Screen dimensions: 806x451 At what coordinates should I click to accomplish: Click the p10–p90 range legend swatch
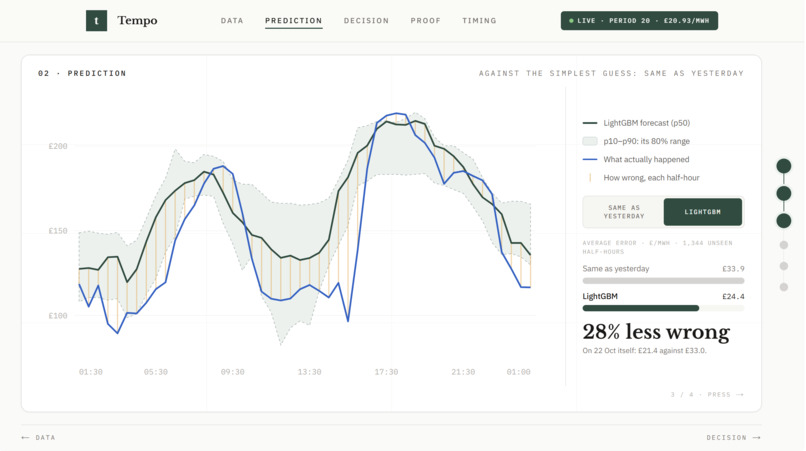coord(590,141)
